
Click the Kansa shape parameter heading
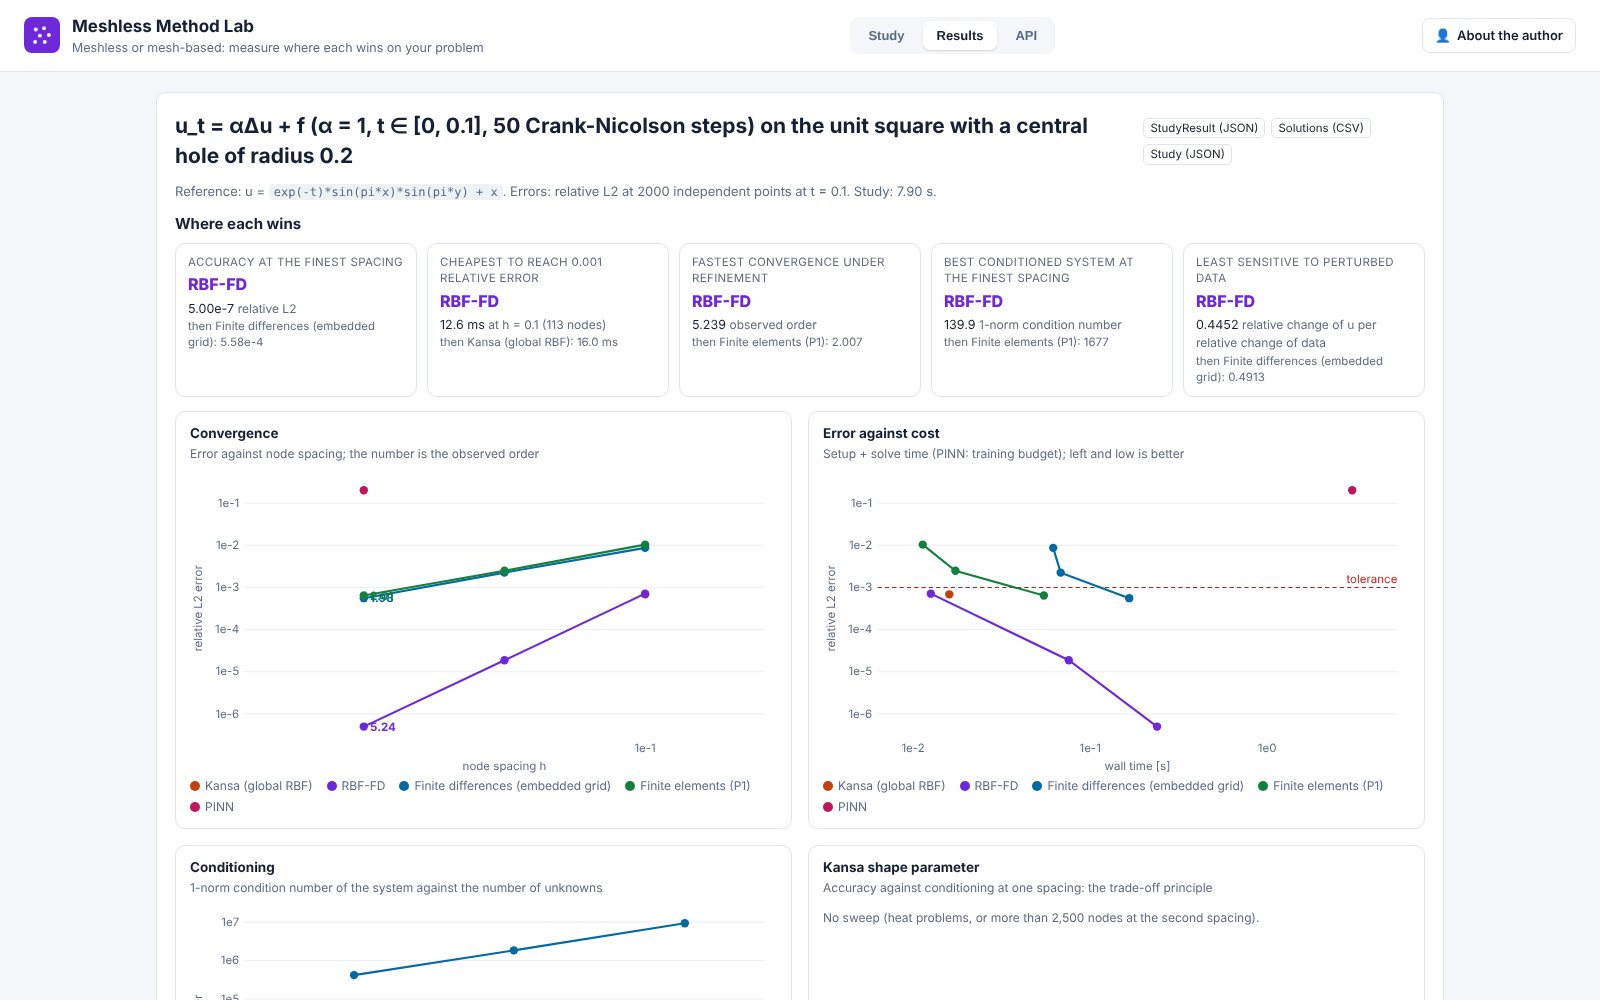coord(901,867)
